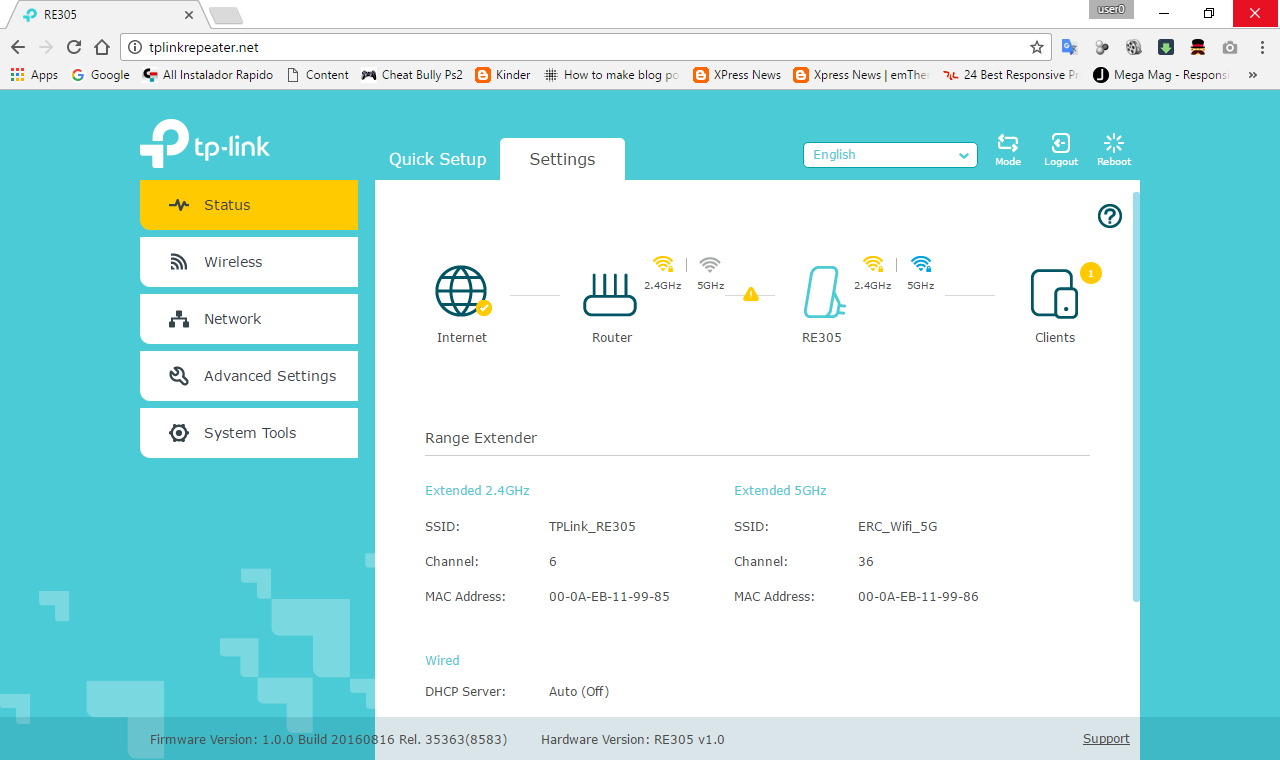Click the Wired section heading
This screenshot has width=1280, height=760.
coord(442,661)
